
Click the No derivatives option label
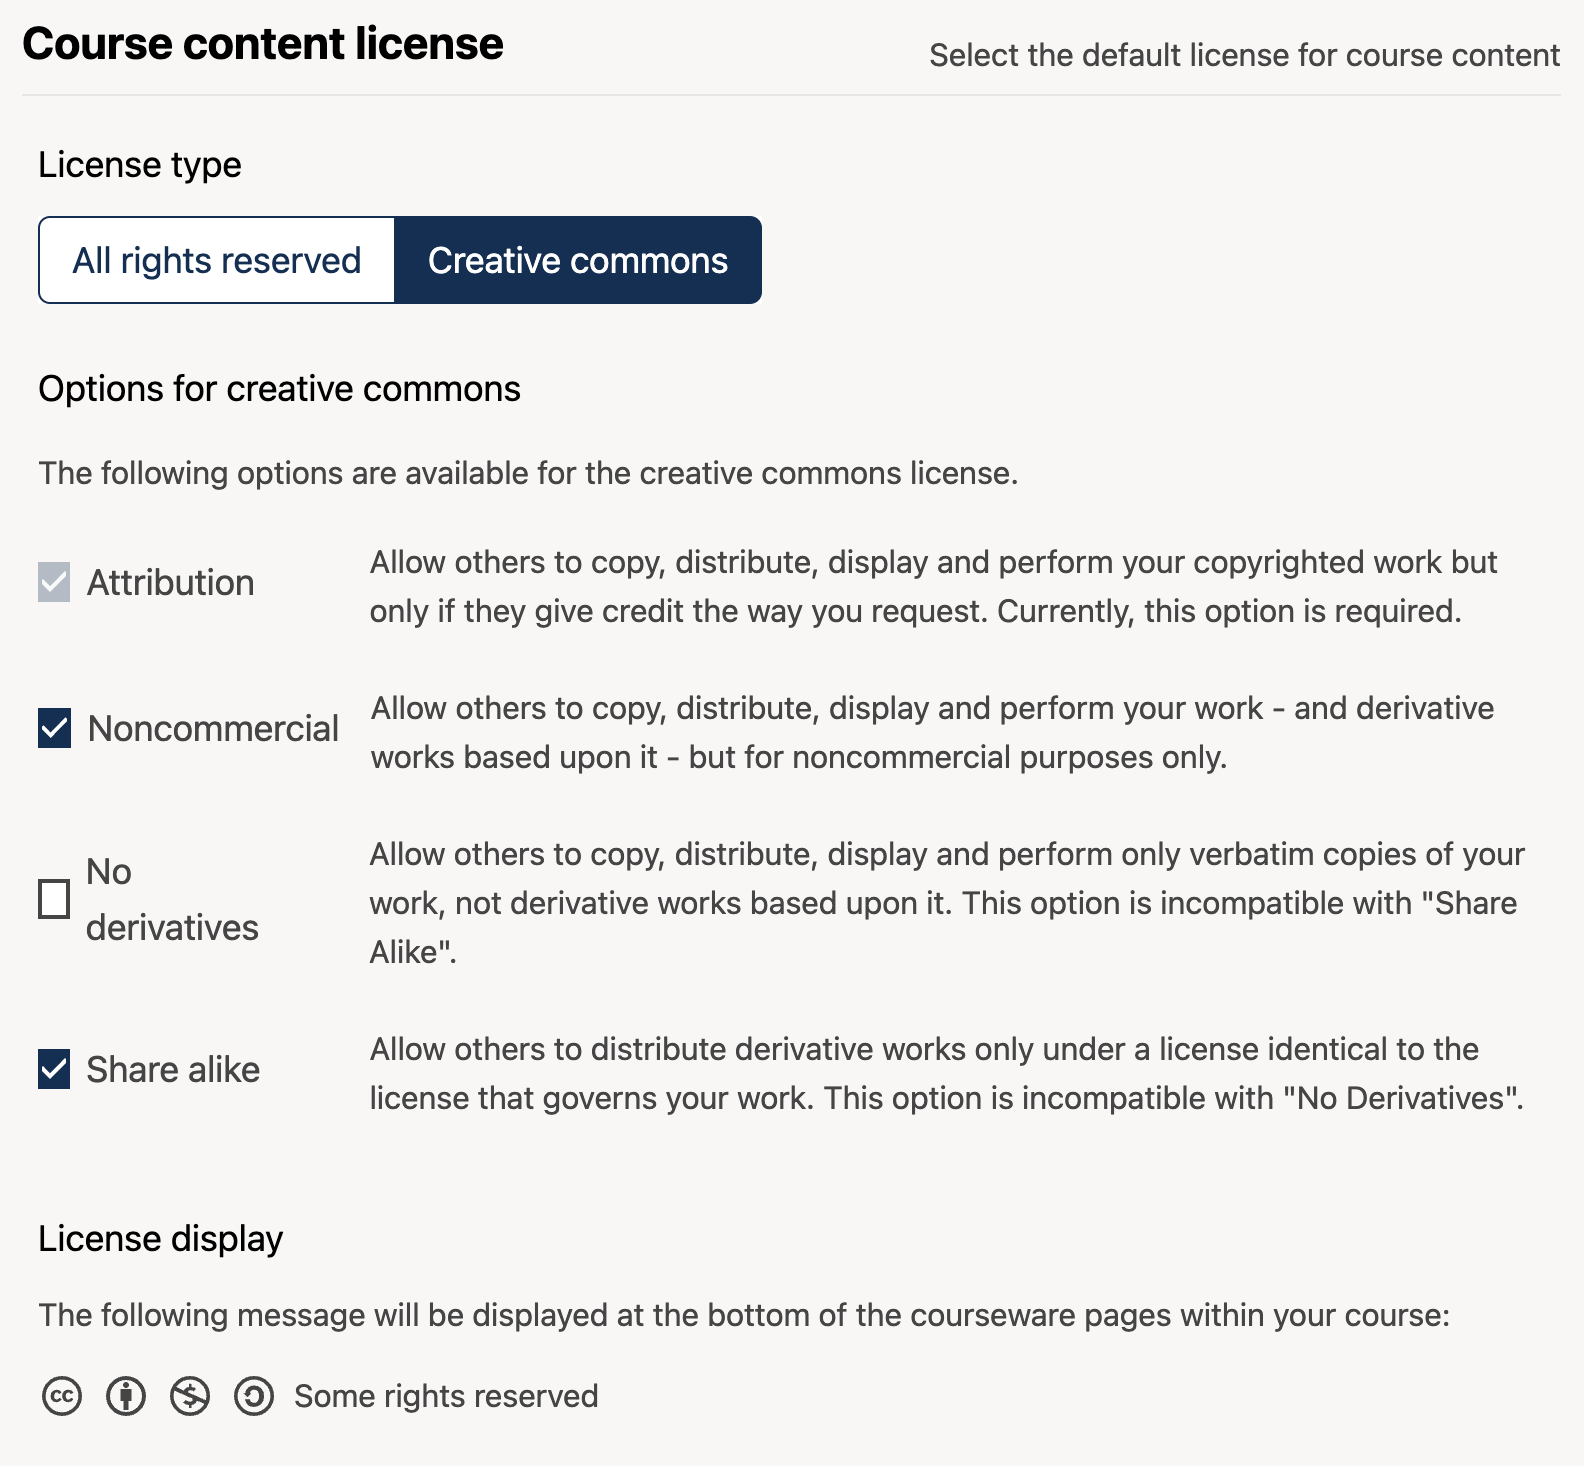(172, 899)
